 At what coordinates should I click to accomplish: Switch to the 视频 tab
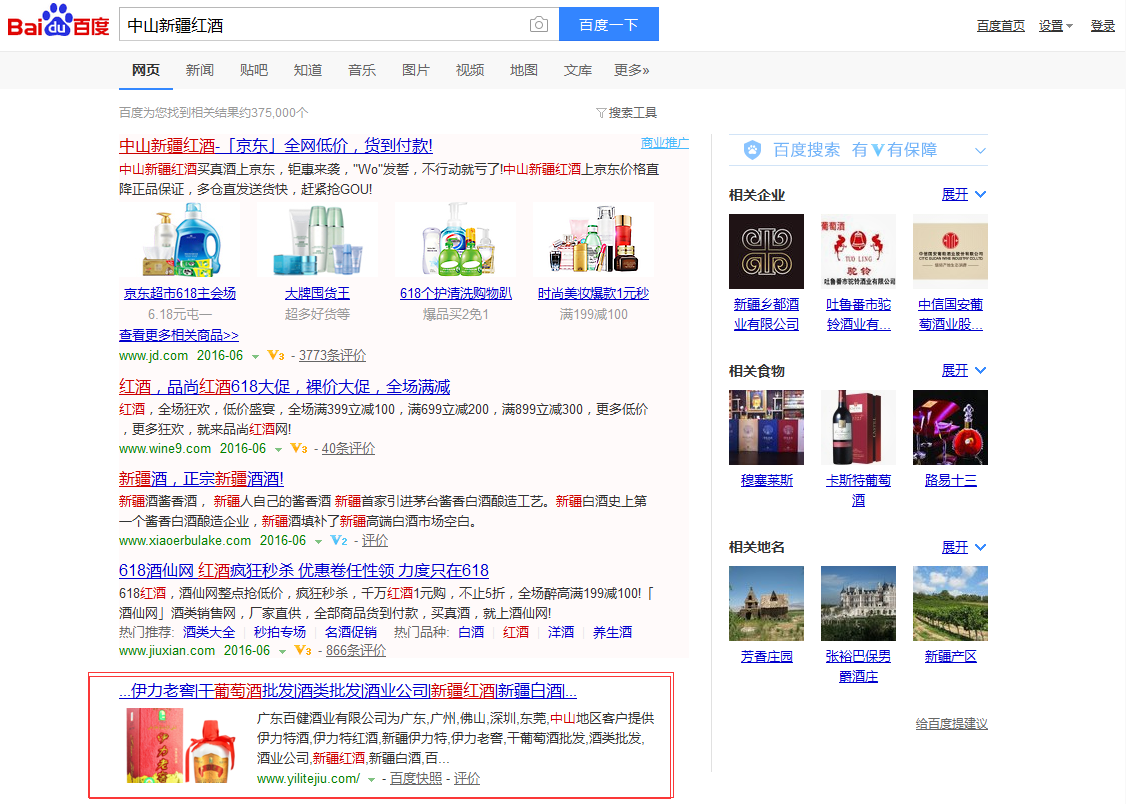470,70
